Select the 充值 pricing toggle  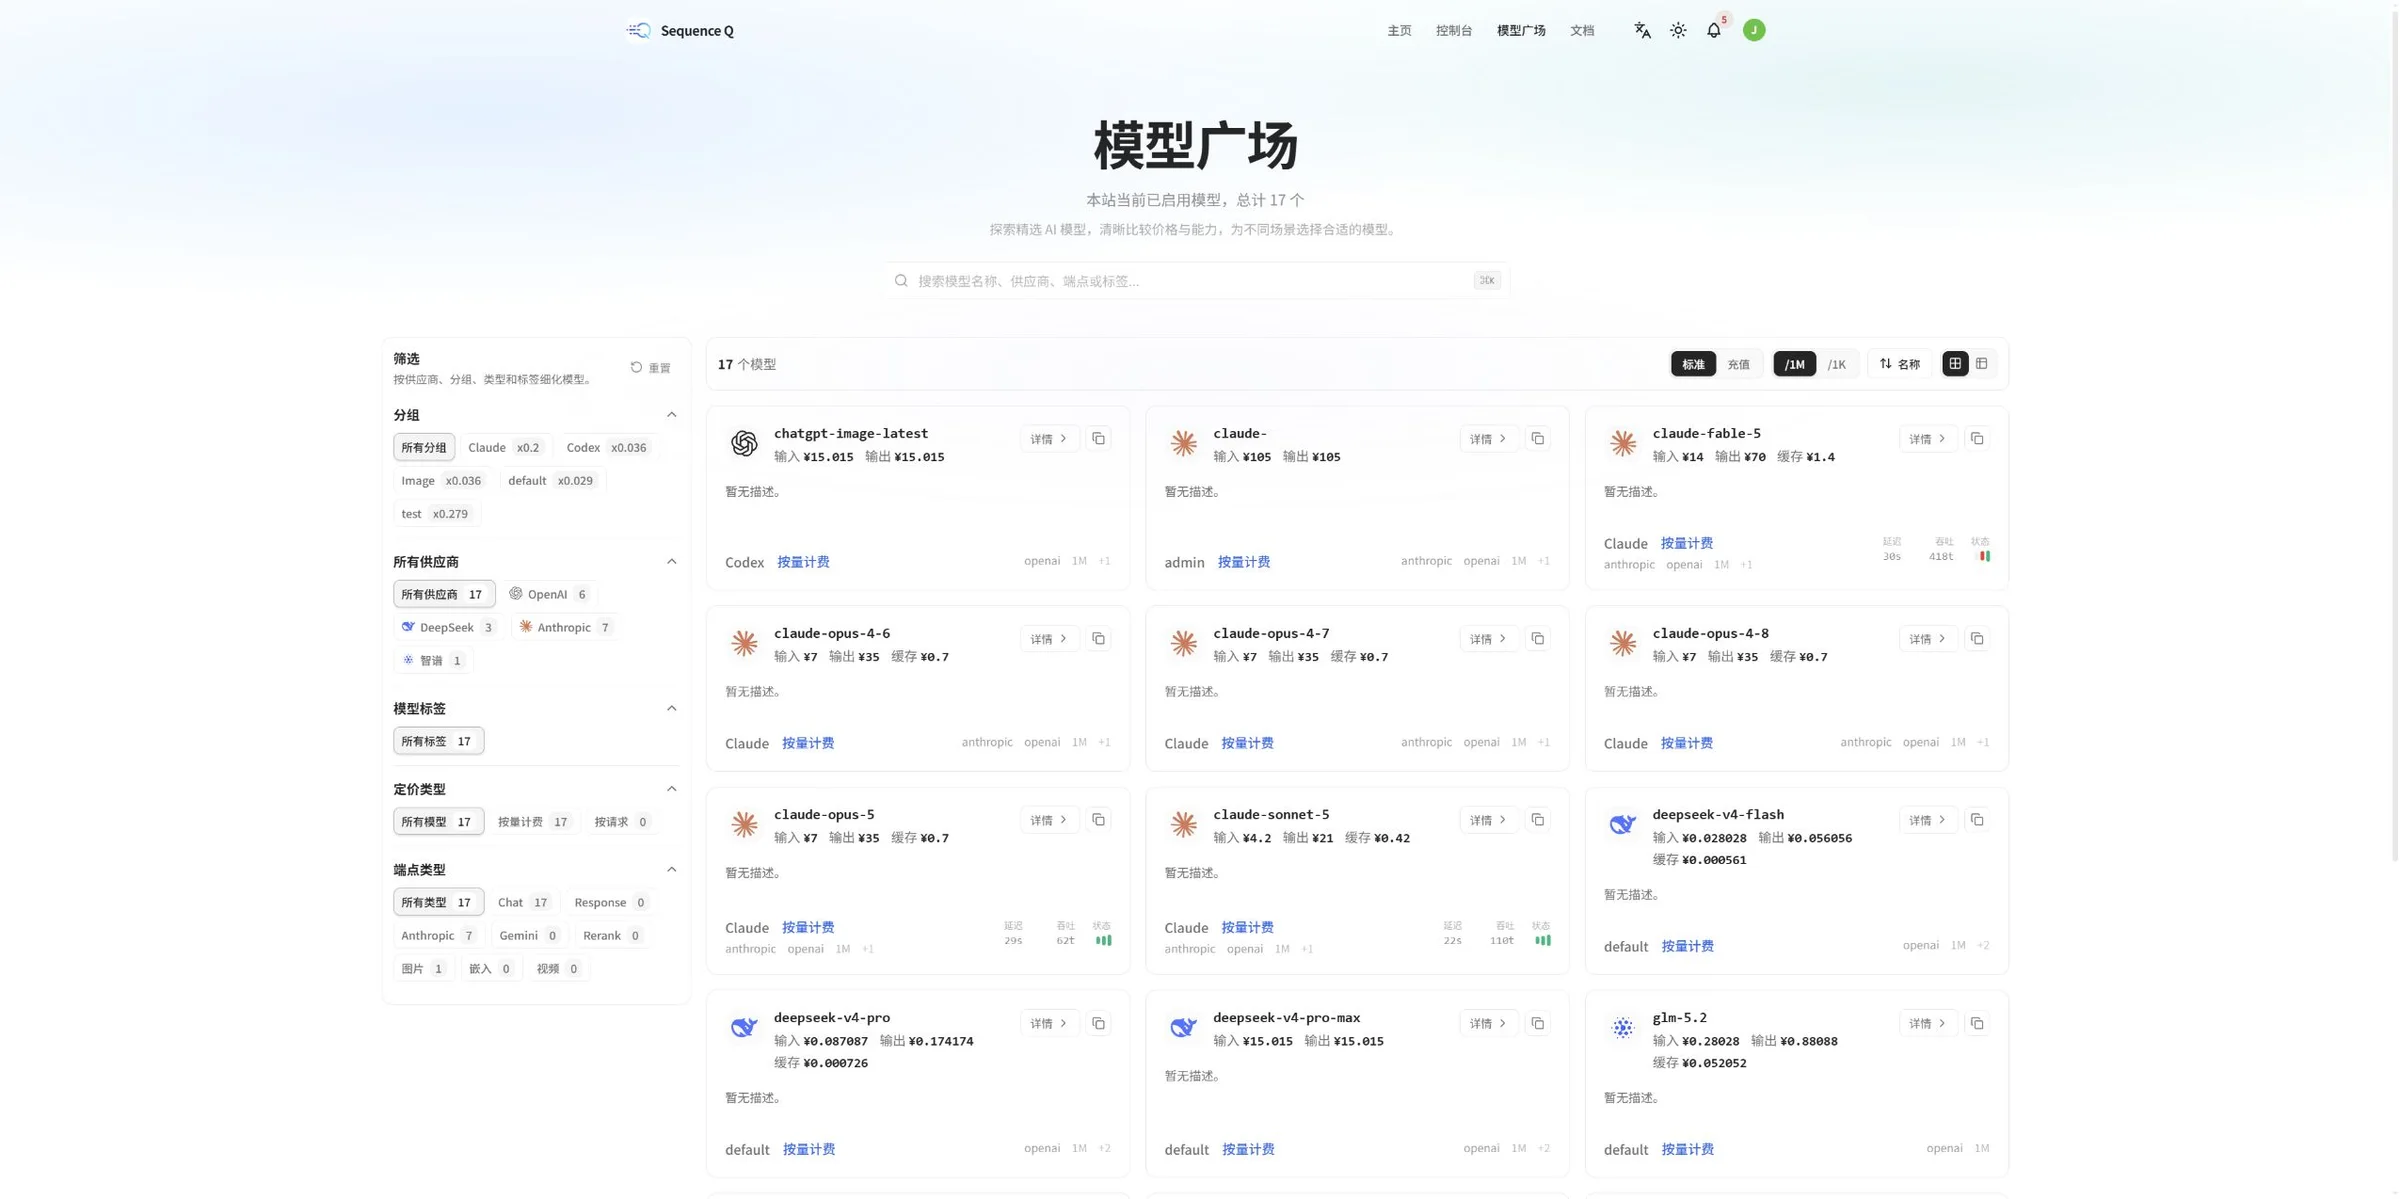(1738, 364)
